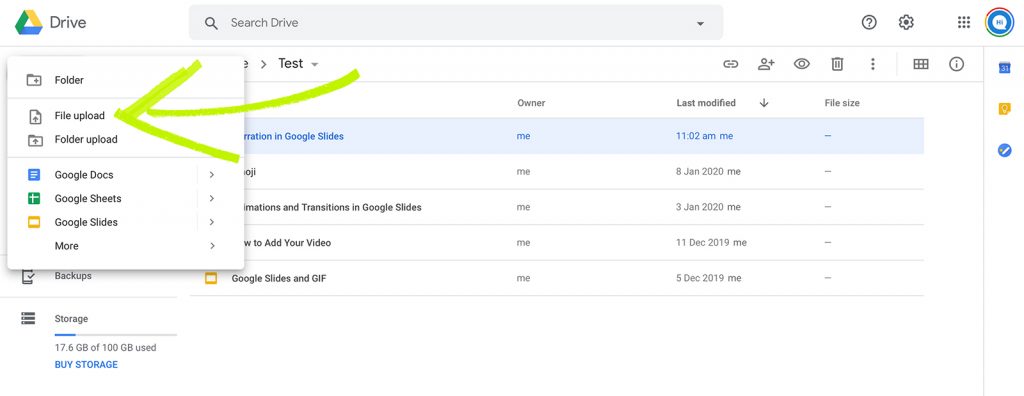The width and height of the screenshot is (1024, 396).
Task: Expand the Google Slides submenu arrow
Action: pyautogui.click(x=212, y=222)
